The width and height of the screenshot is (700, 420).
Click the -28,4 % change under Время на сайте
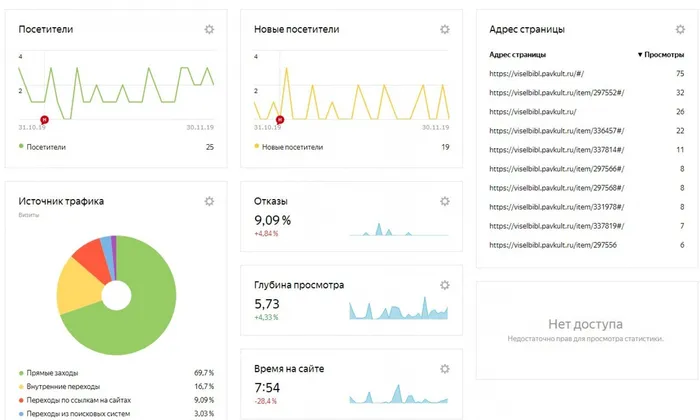pyautogui.click(x=266, y=401)
